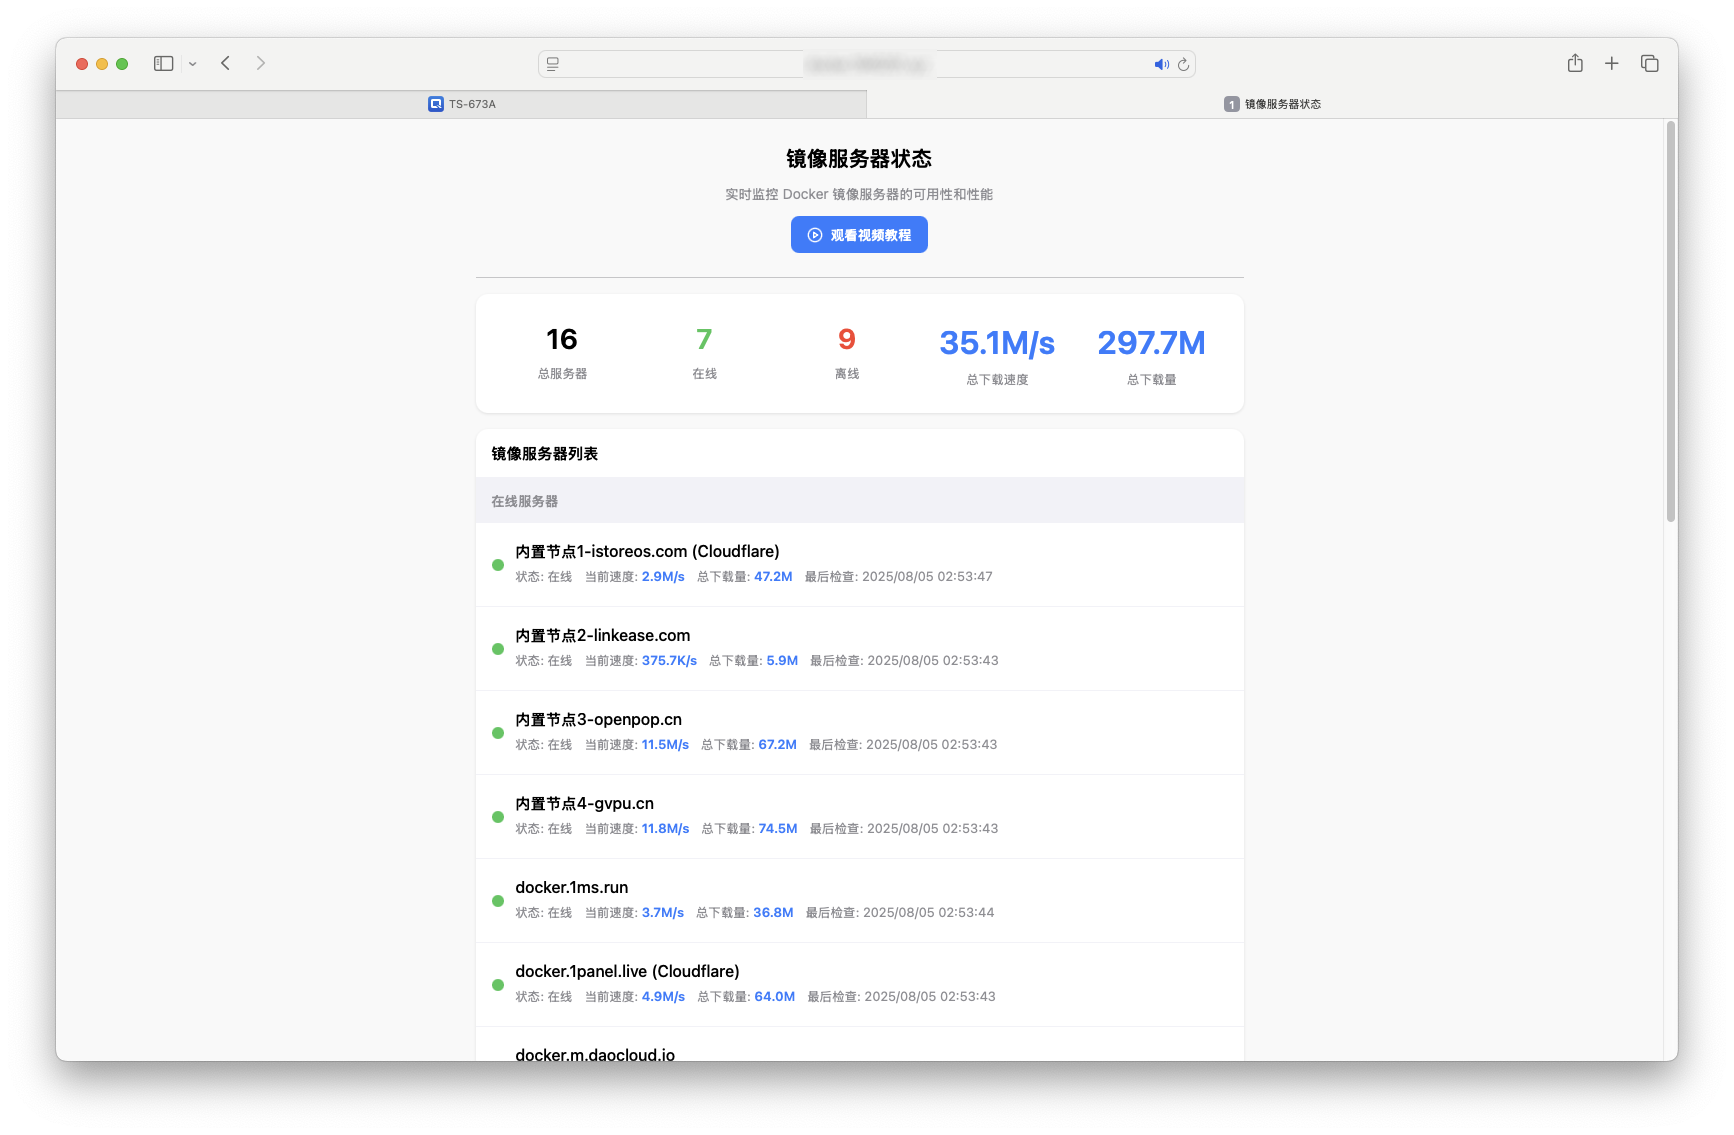Open the docker.1panel.live server entry
Screen dimensions: 1734x1135
click(x=859, y=983)
